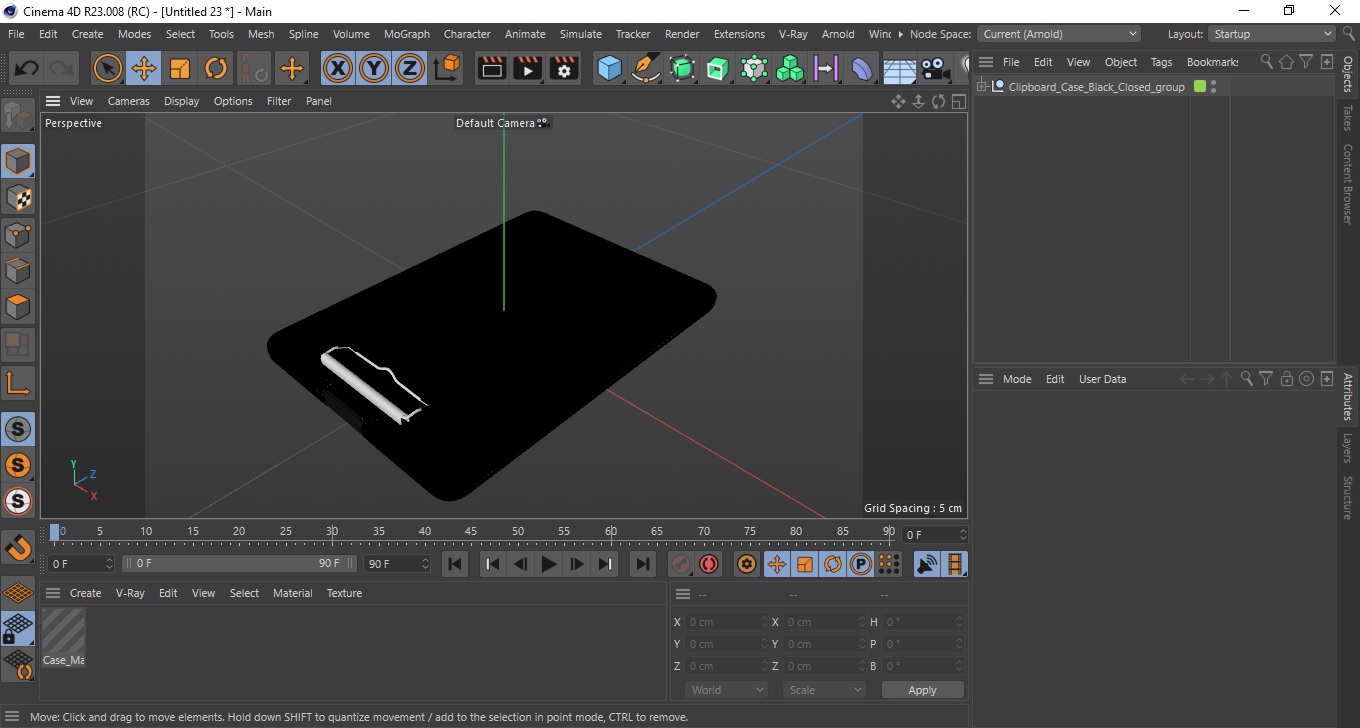Toggle coordinate system cube icon
This screenshot has height=728, width=1360.
tap(447, 68)
